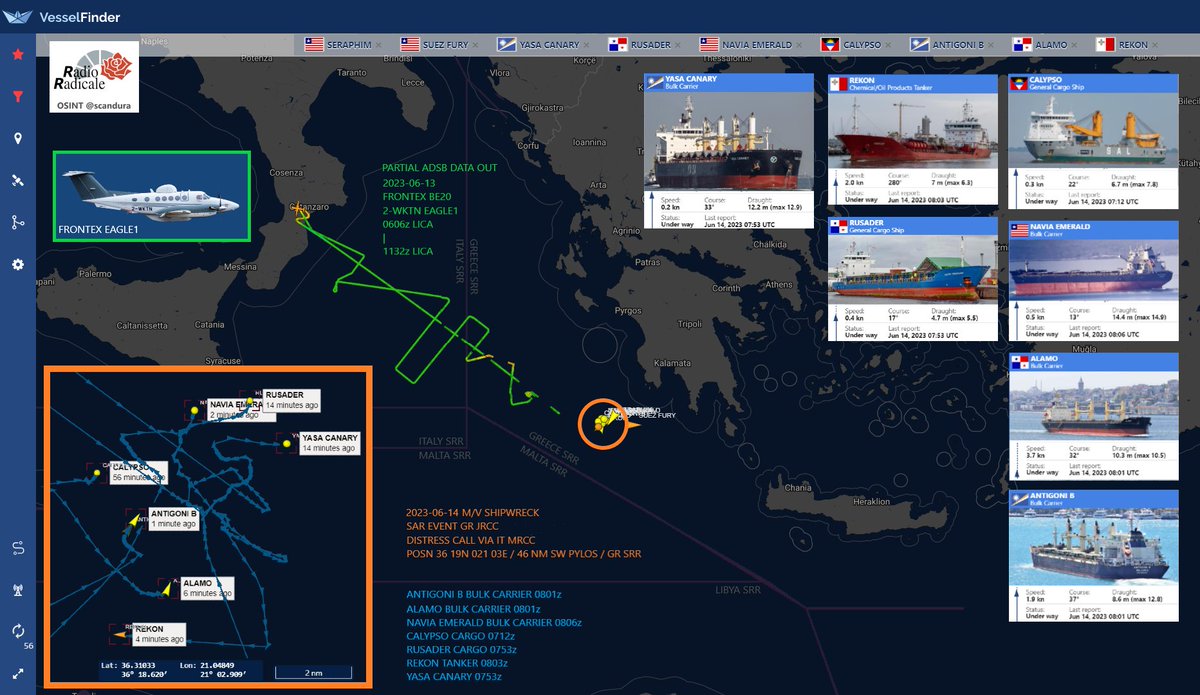Open the vessel filter funnel icon
Image resolution: width=1200 pixels, height=695 pixels.
point(18,97)
